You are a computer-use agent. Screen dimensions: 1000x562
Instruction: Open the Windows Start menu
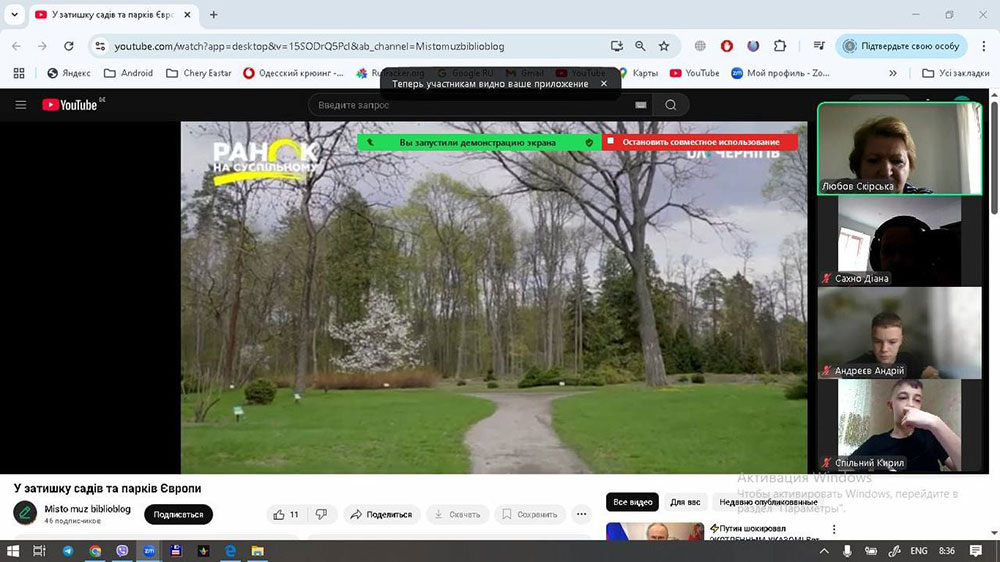point(13,551)
